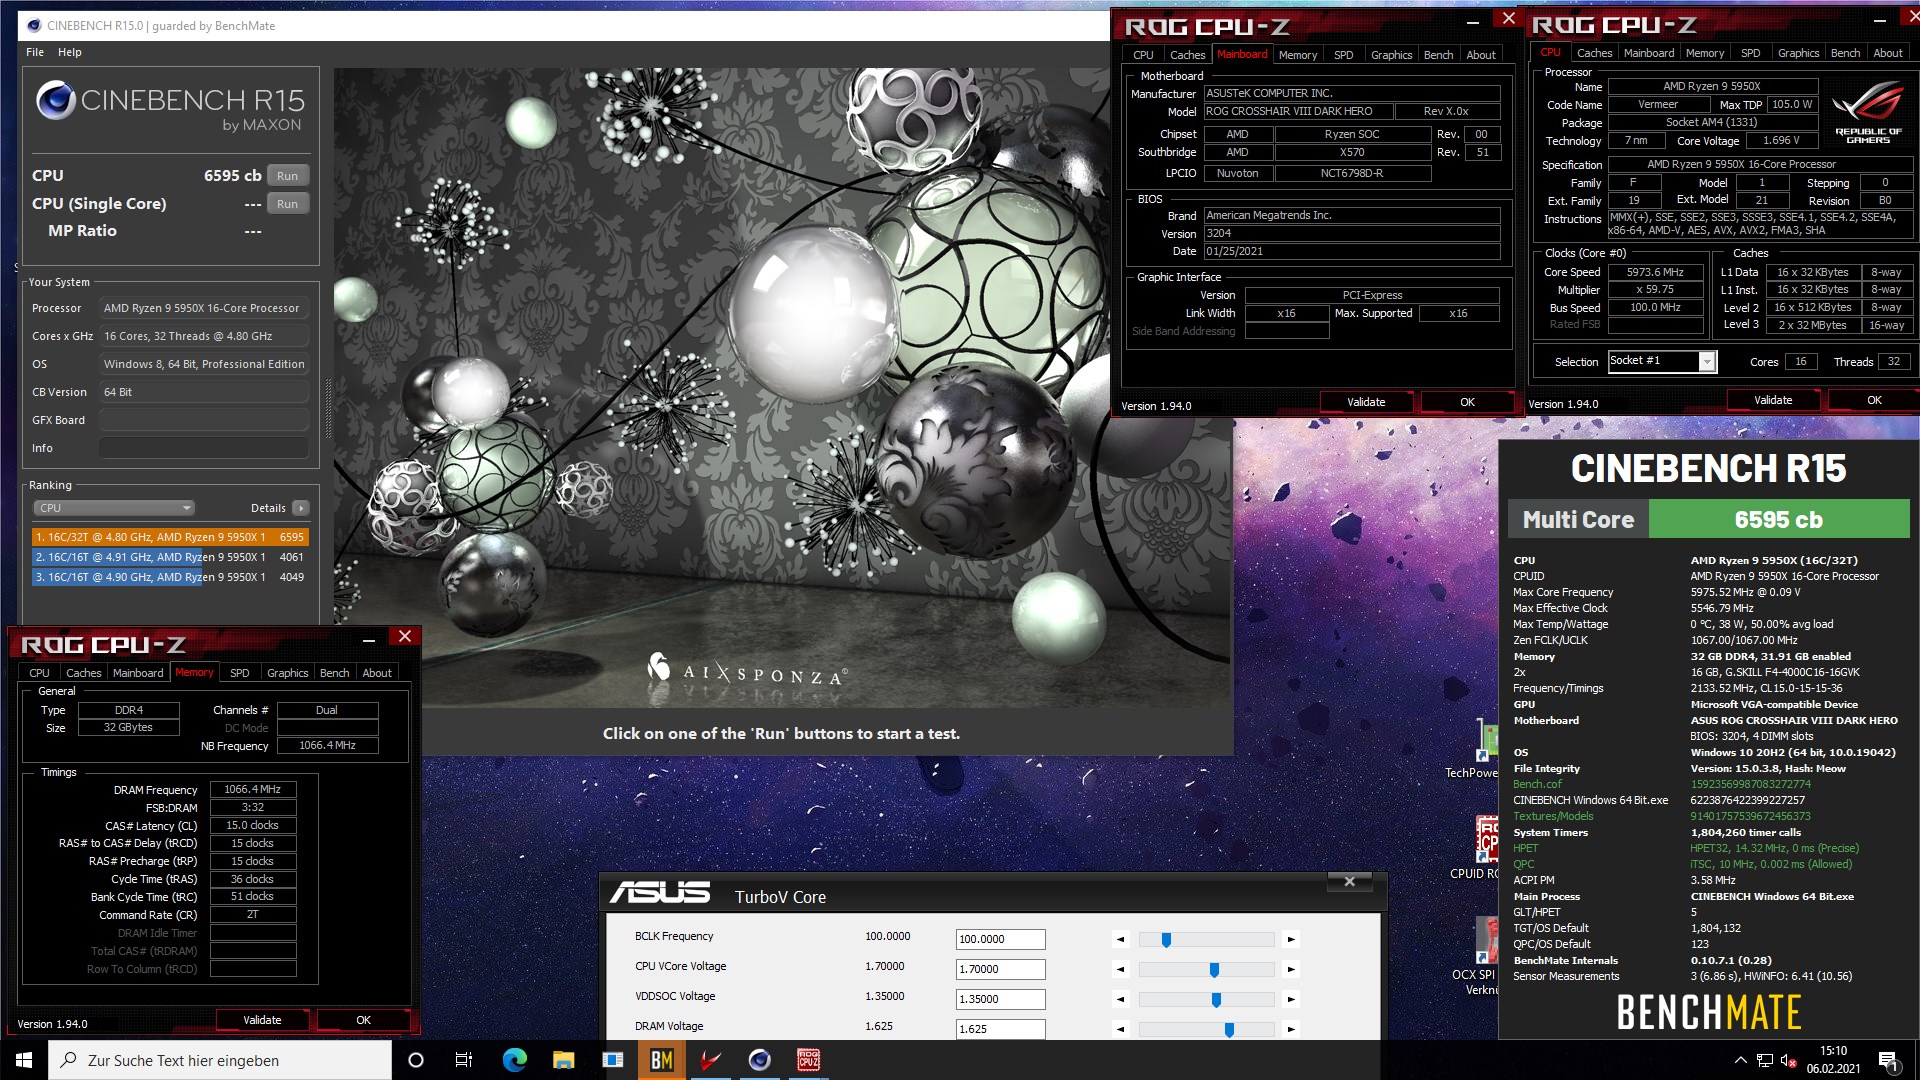Screen dimensions: 1920x1080
Task: Click muted volume tray icon
Action: point(1789,1060)
